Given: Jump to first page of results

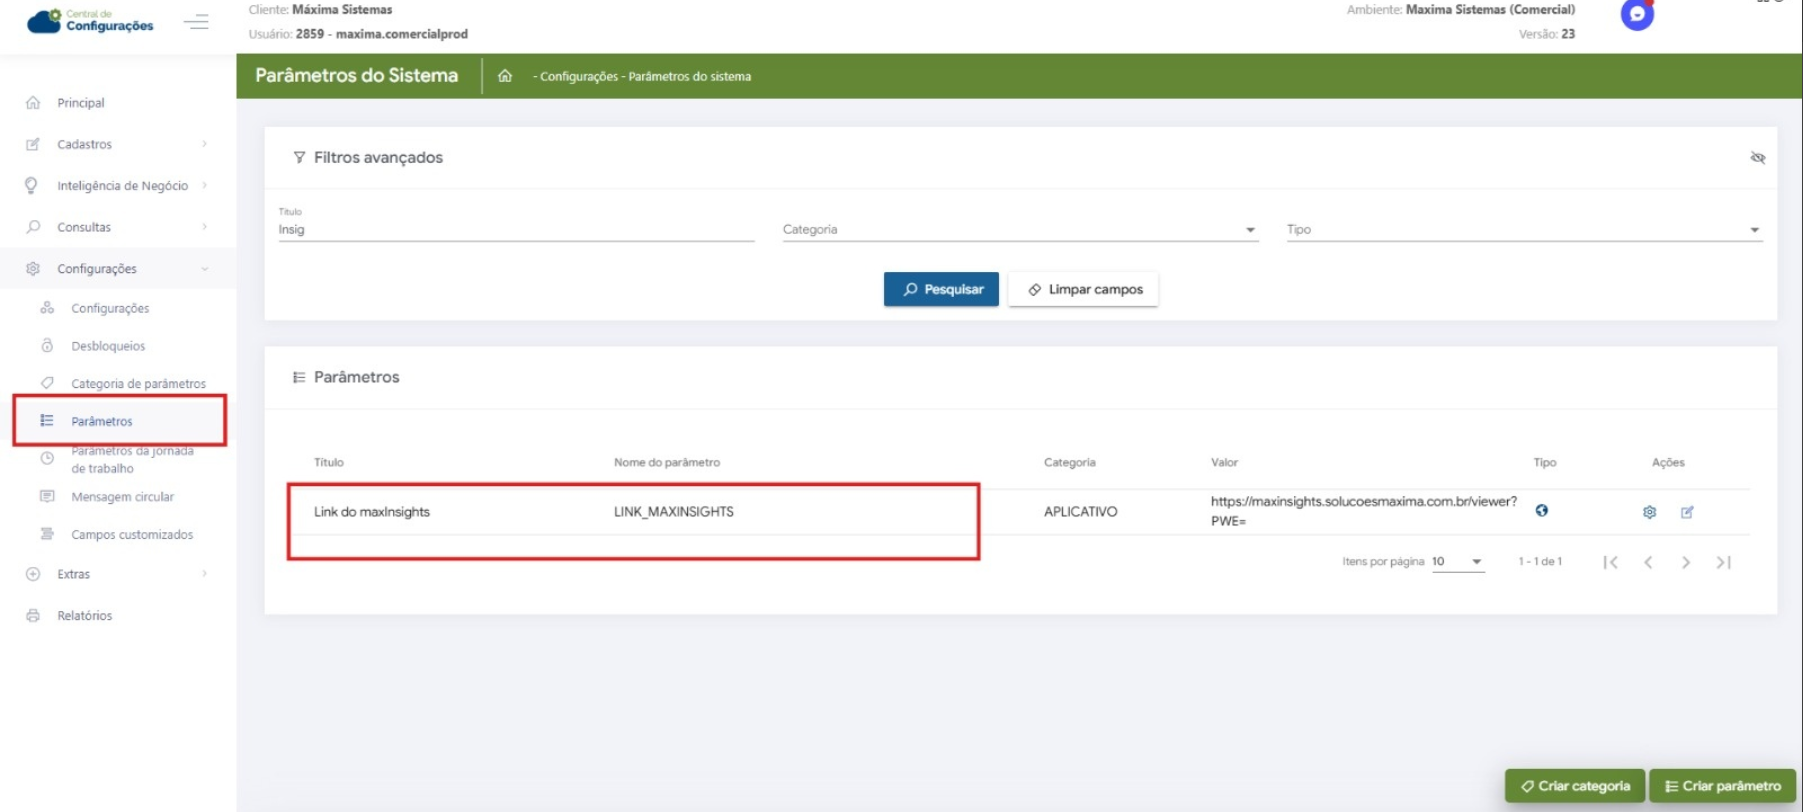Looking at the screenshot, I should 1610,562.
